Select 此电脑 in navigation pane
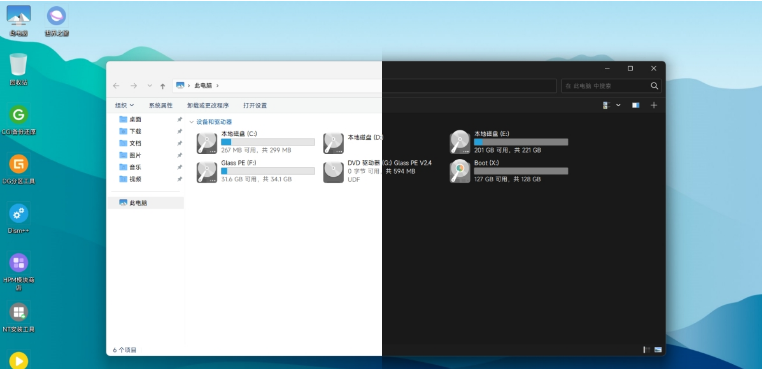Viewport: 762px width, 369px height. point(146,203)
